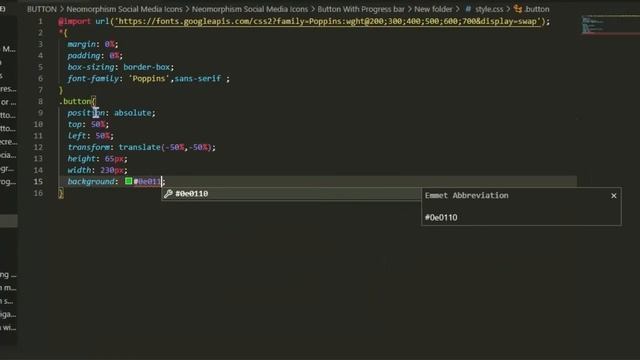The width and height of the screenshot is (640, 360).
Task: Click the 'Poppins' font name string
Action: point(149,78)
